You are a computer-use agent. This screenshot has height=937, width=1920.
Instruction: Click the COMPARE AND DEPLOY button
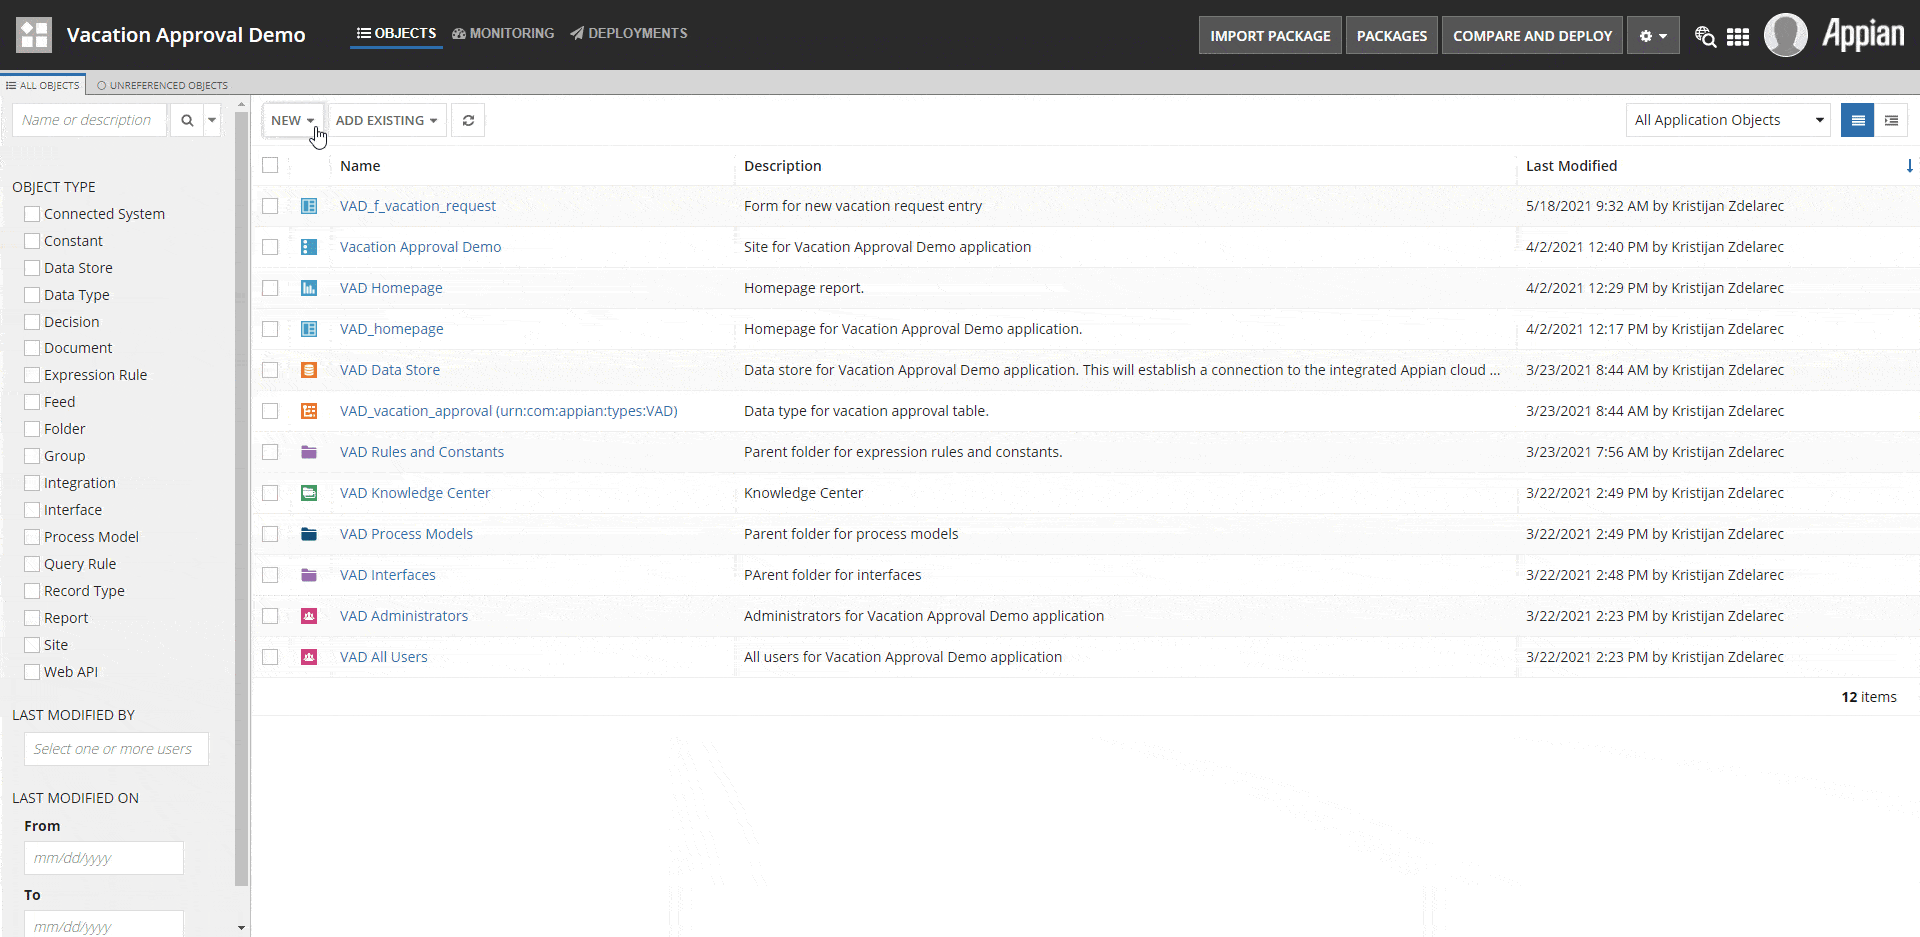tap(1532, 35)
